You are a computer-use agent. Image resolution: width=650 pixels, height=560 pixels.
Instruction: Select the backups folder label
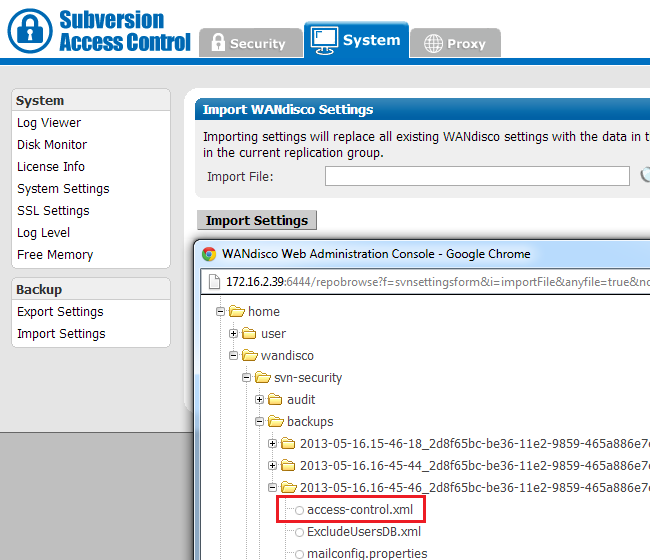tap(310, 421)
